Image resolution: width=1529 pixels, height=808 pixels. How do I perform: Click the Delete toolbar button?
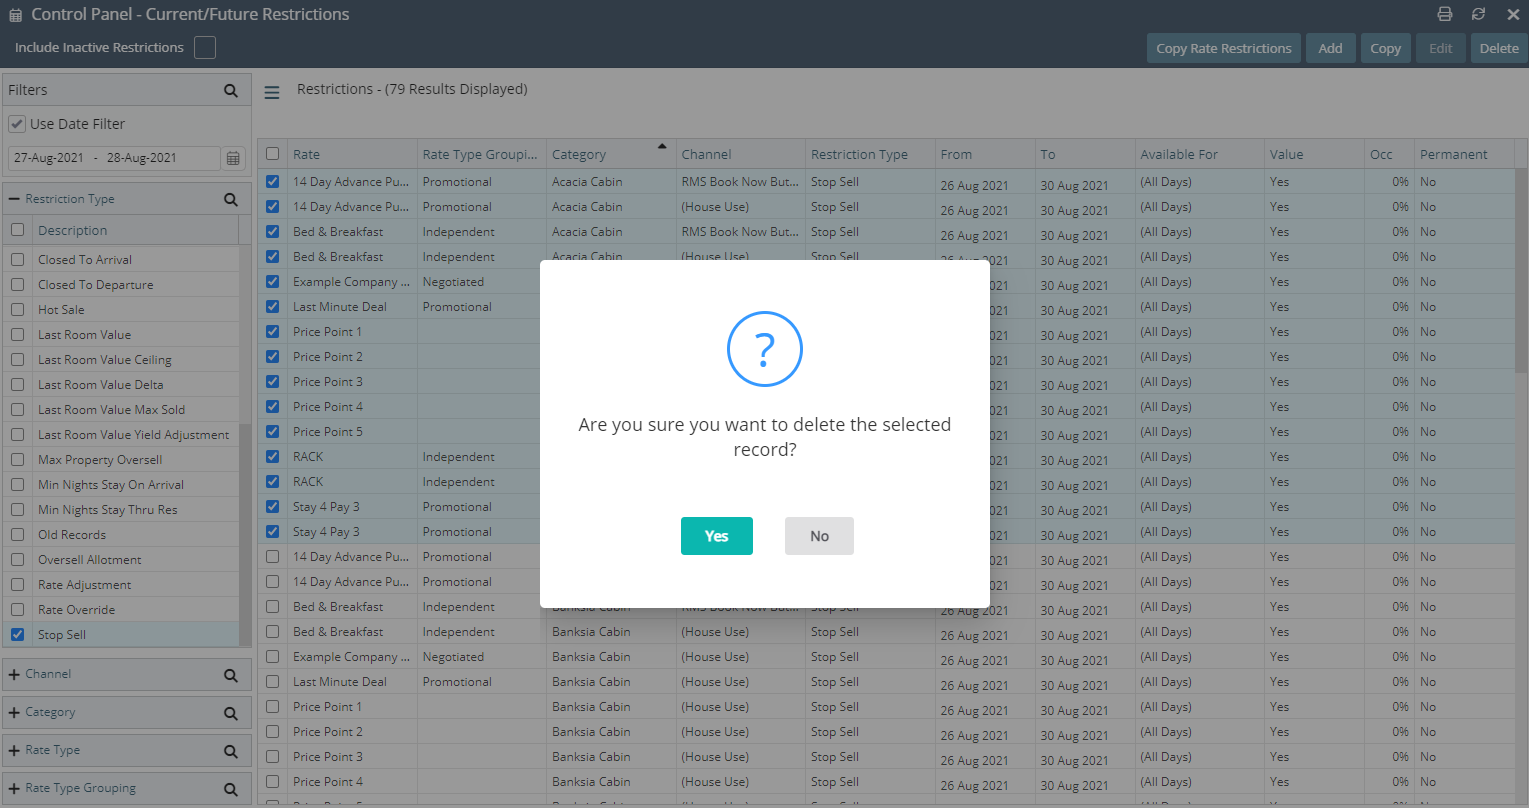(1499, 48)
